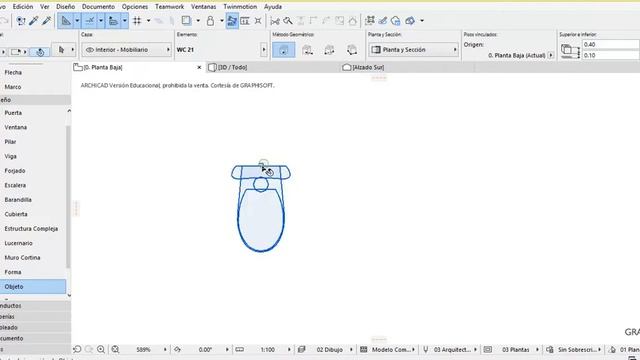640x360 pixels.
Task: Open the guide lines dropdown arrow
Action: (77, 21)
